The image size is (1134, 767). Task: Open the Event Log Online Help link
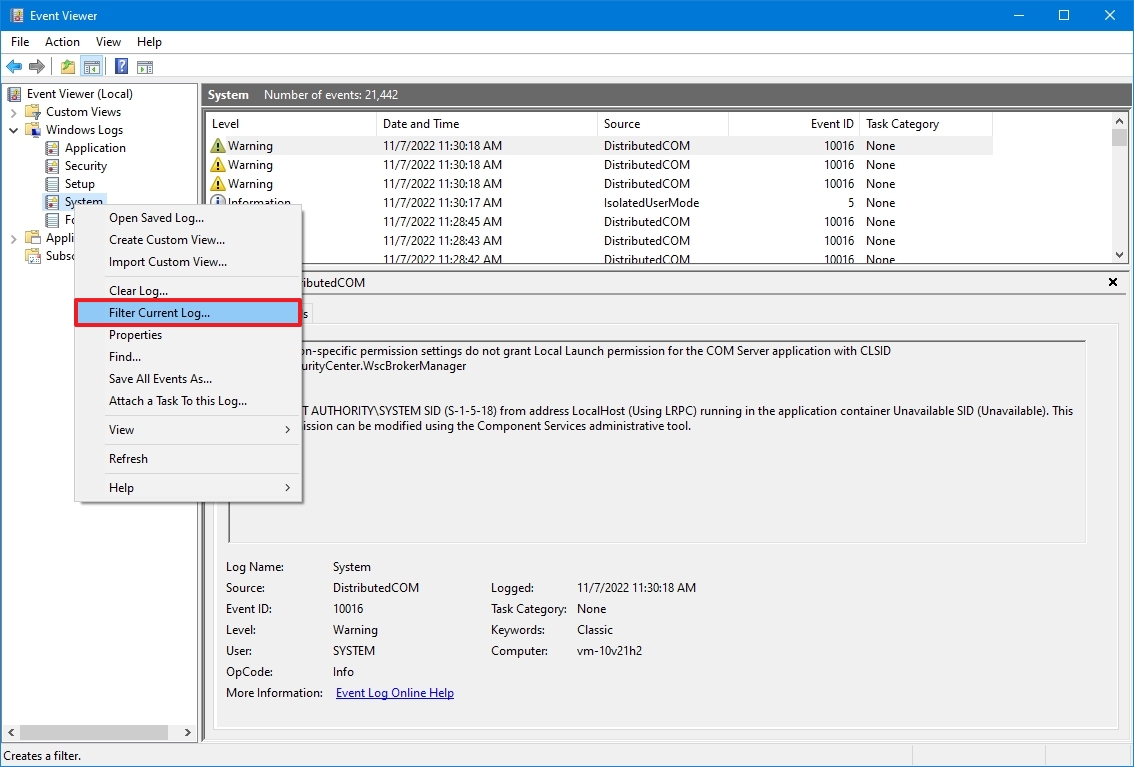[394, 693]
